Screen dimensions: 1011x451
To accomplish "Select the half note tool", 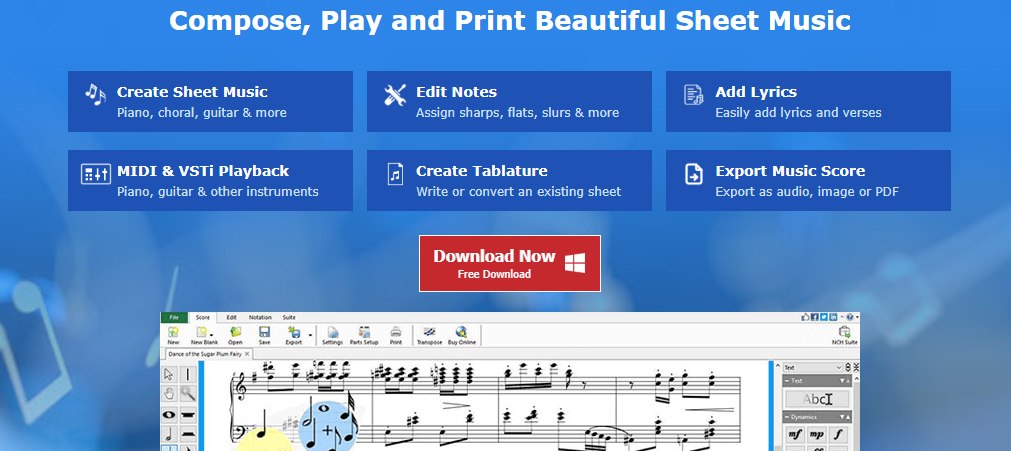I will (169, 434).
